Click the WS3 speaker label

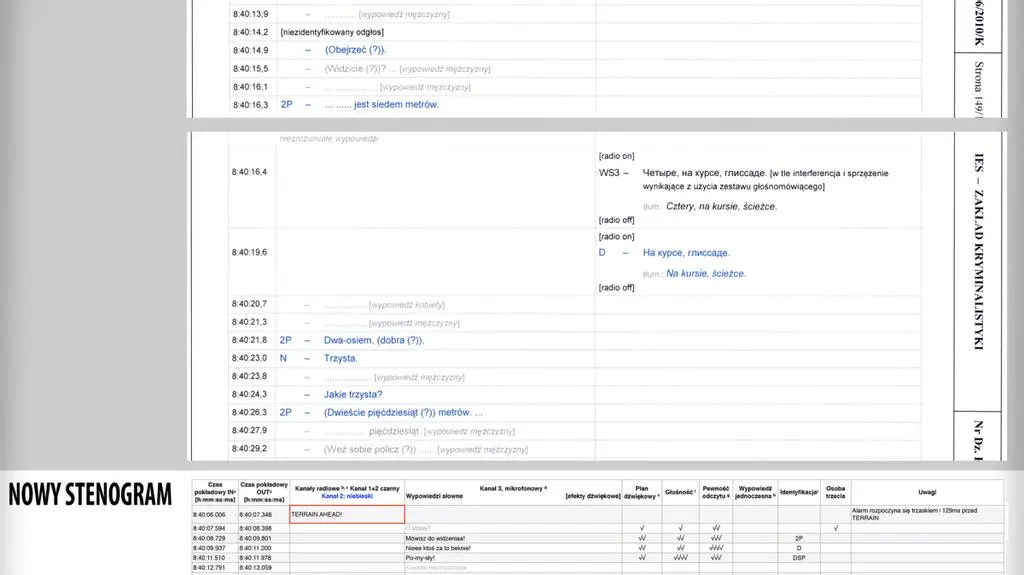[609, 173]
